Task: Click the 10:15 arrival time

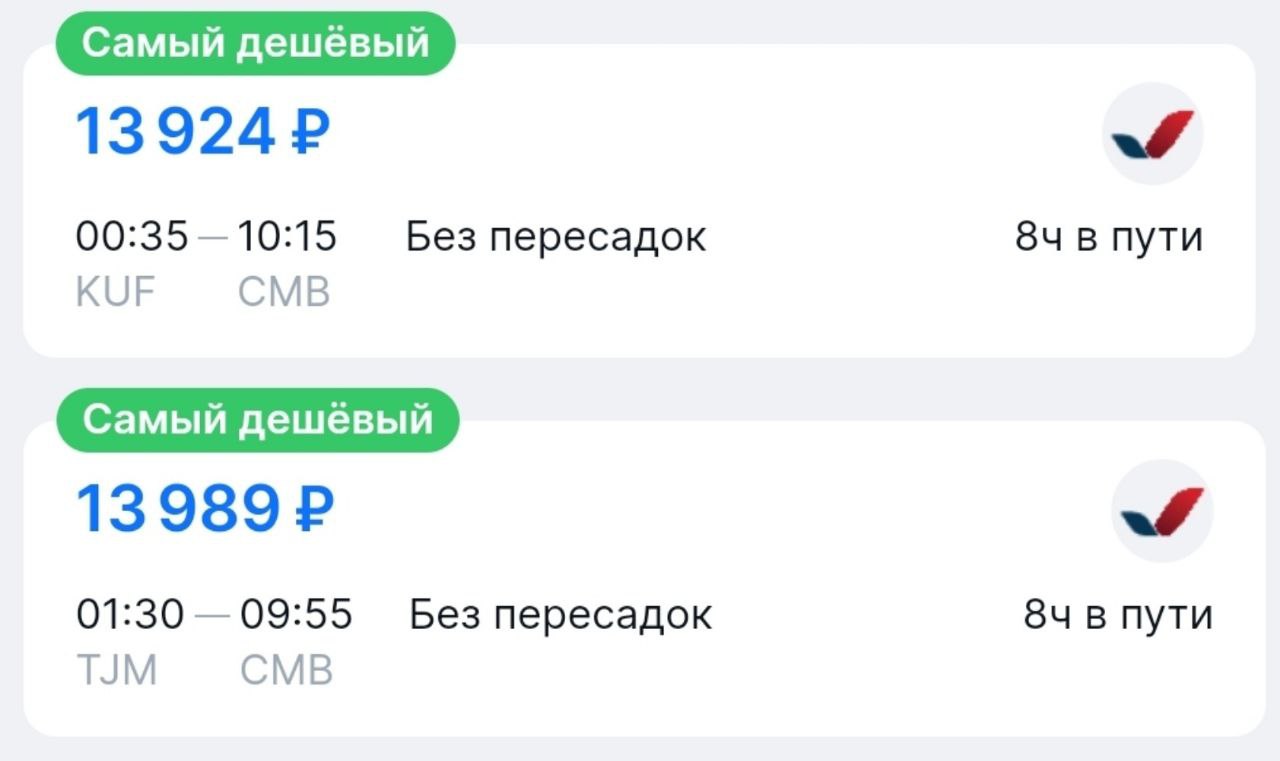Action: coord(287,238)
